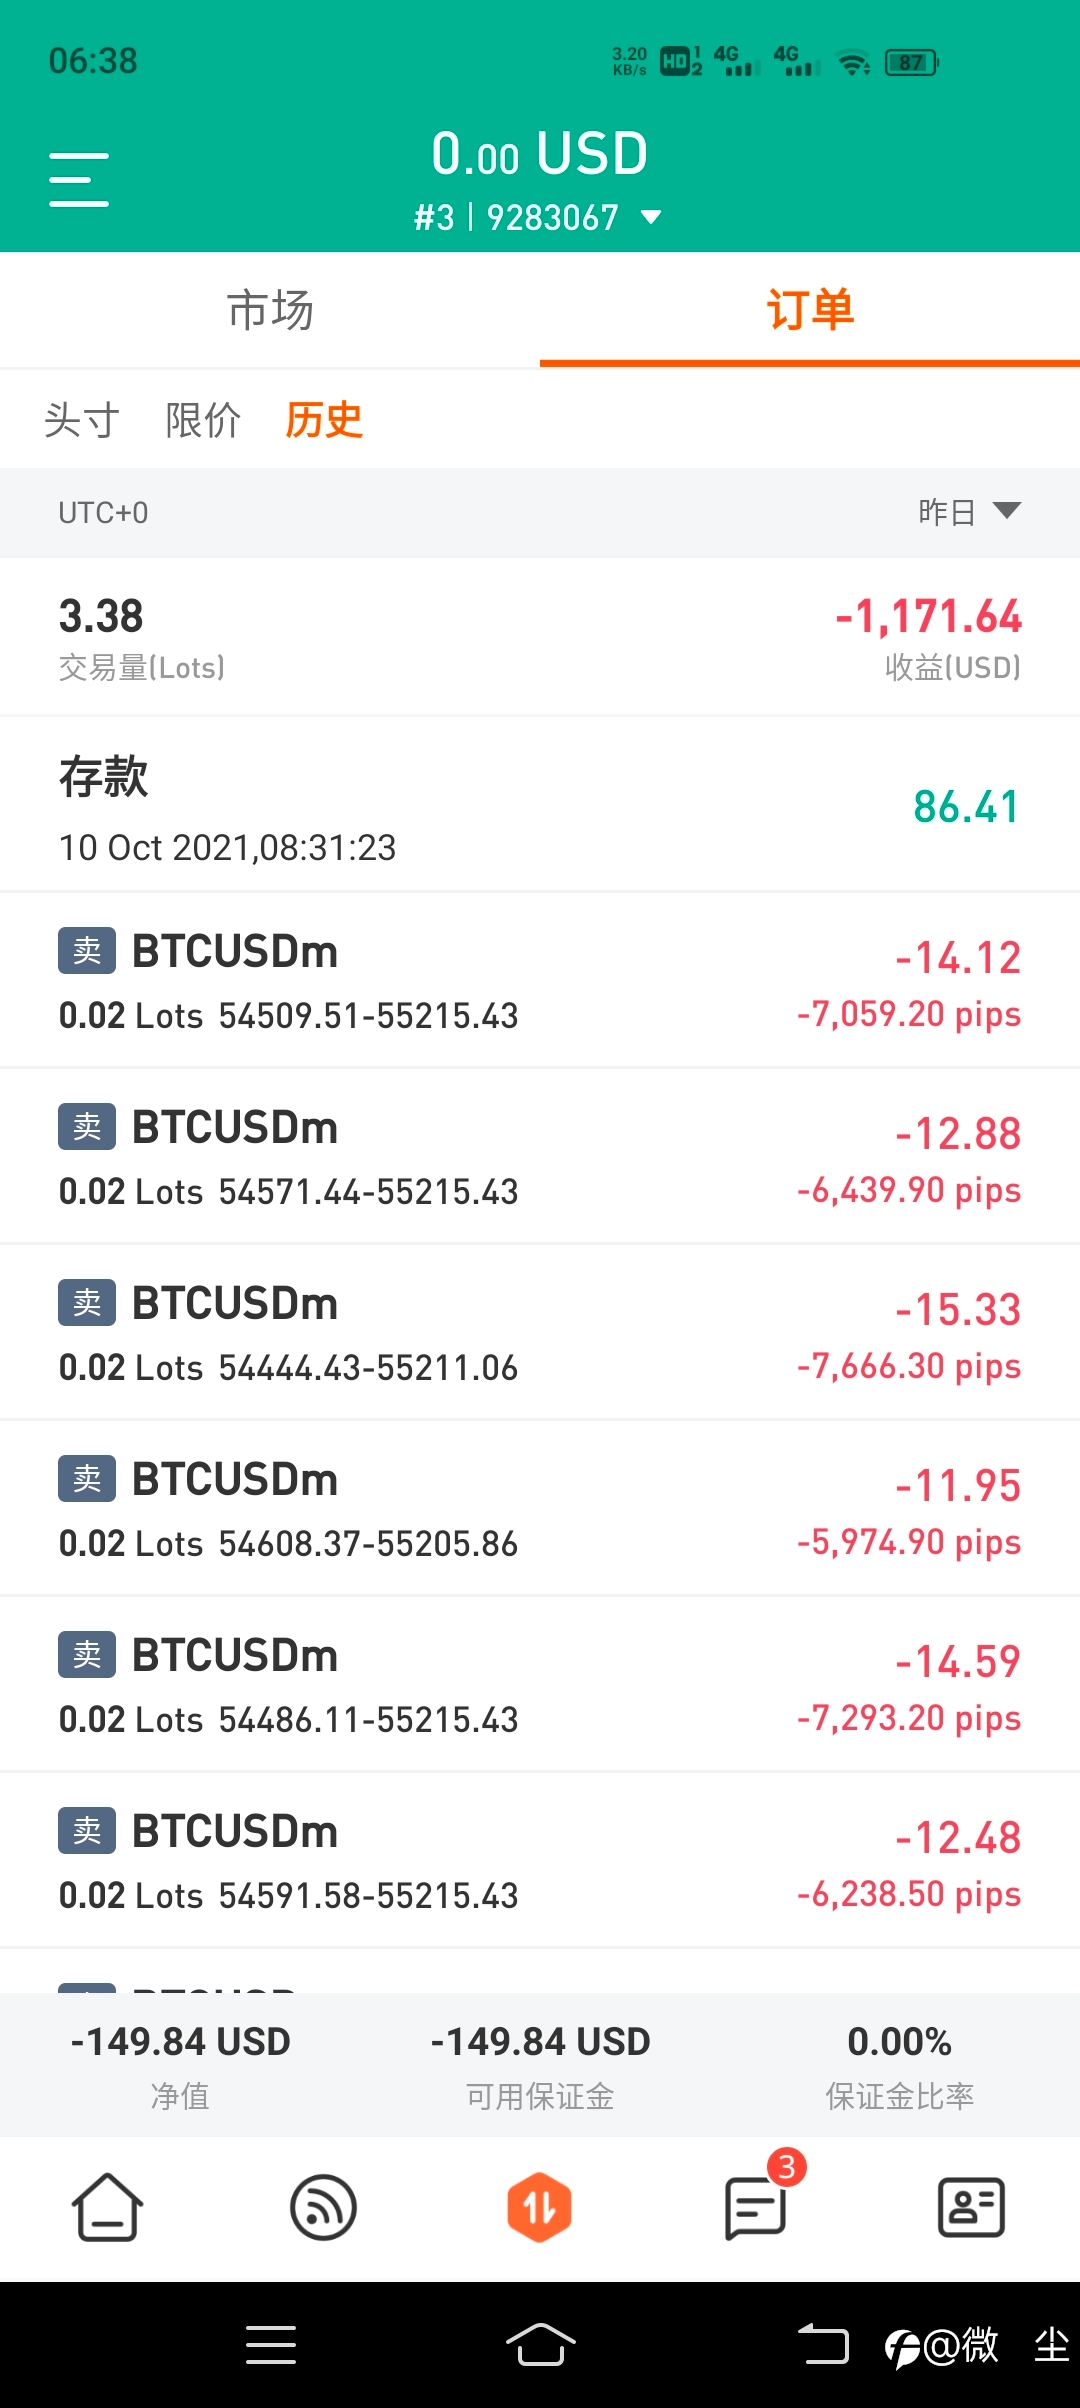Select the 历史 sub-tab
Image resolution: width=1080 pixels, height=2408 pixels.
[324, 420]
